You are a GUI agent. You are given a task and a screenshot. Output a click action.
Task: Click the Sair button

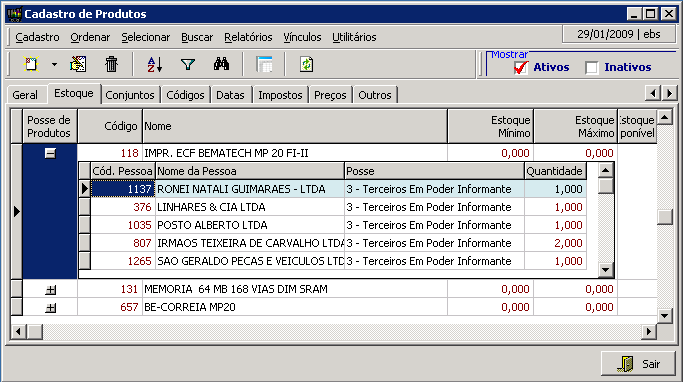tap(639, 363)
